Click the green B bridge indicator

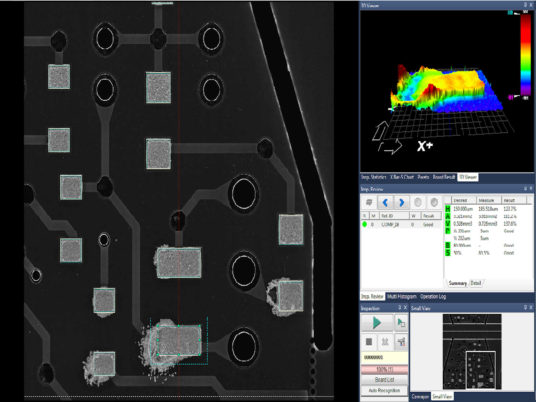click(x=447, y=245)
